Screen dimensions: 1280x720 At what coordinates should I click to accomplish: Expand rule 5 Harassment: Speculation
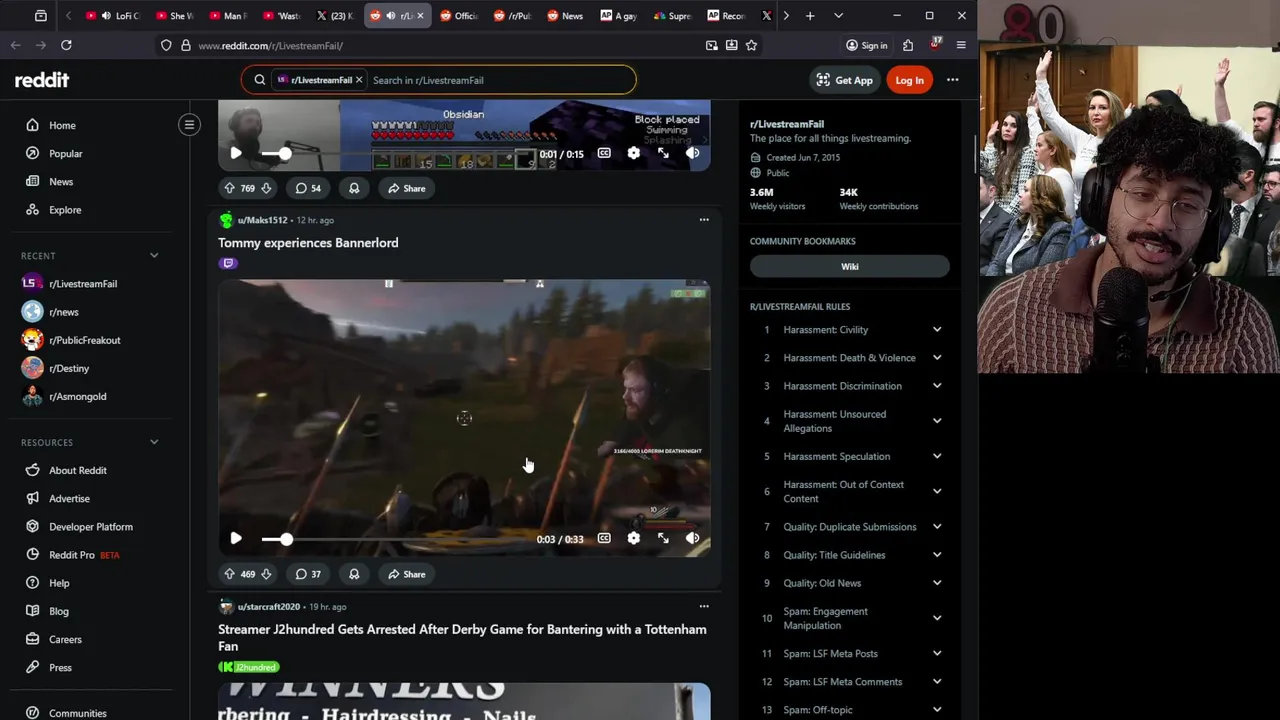[x=937, y=456]
